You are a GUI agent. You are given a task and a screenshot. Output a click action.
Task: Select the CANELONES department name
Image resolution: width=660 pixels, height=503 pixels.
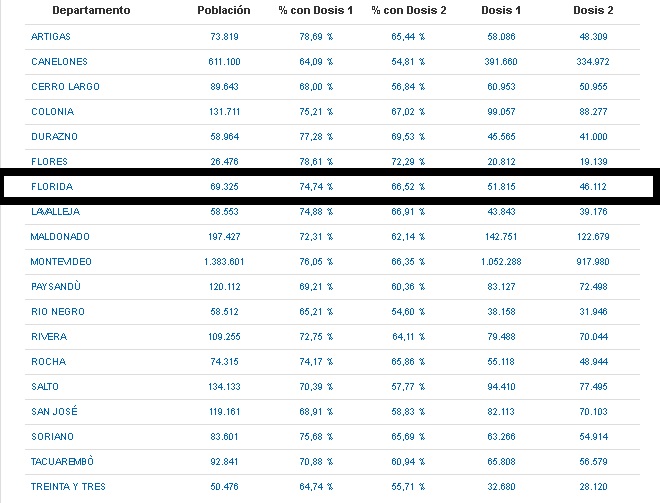point(60,62)
